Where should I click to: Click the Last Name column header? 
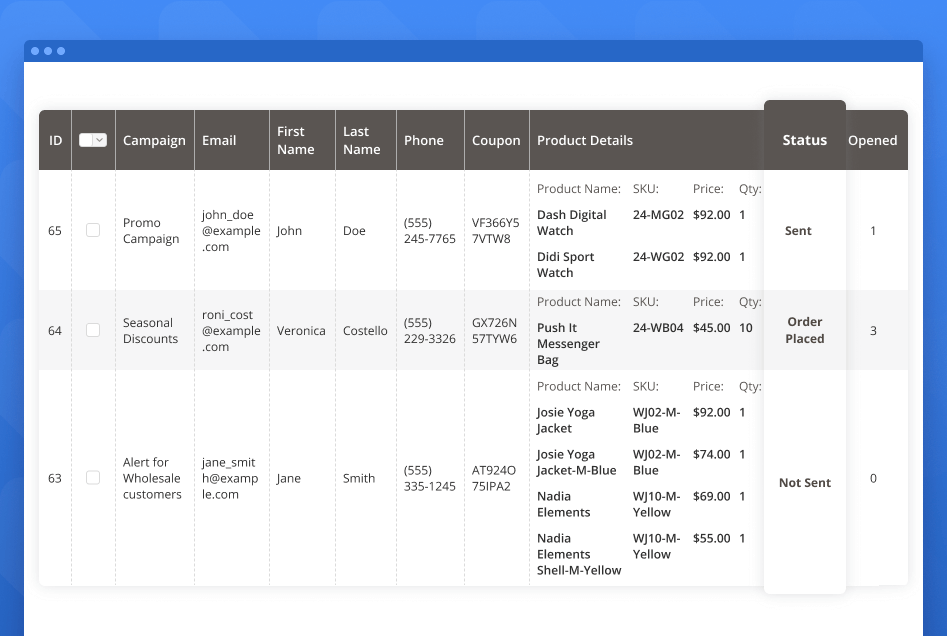(x=361, y=141)
